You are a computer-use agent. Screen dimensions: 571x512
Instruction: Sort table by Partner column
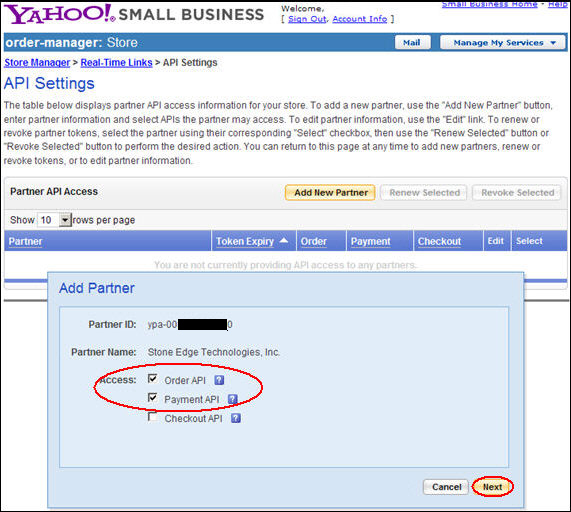click(x=25, y=241)
